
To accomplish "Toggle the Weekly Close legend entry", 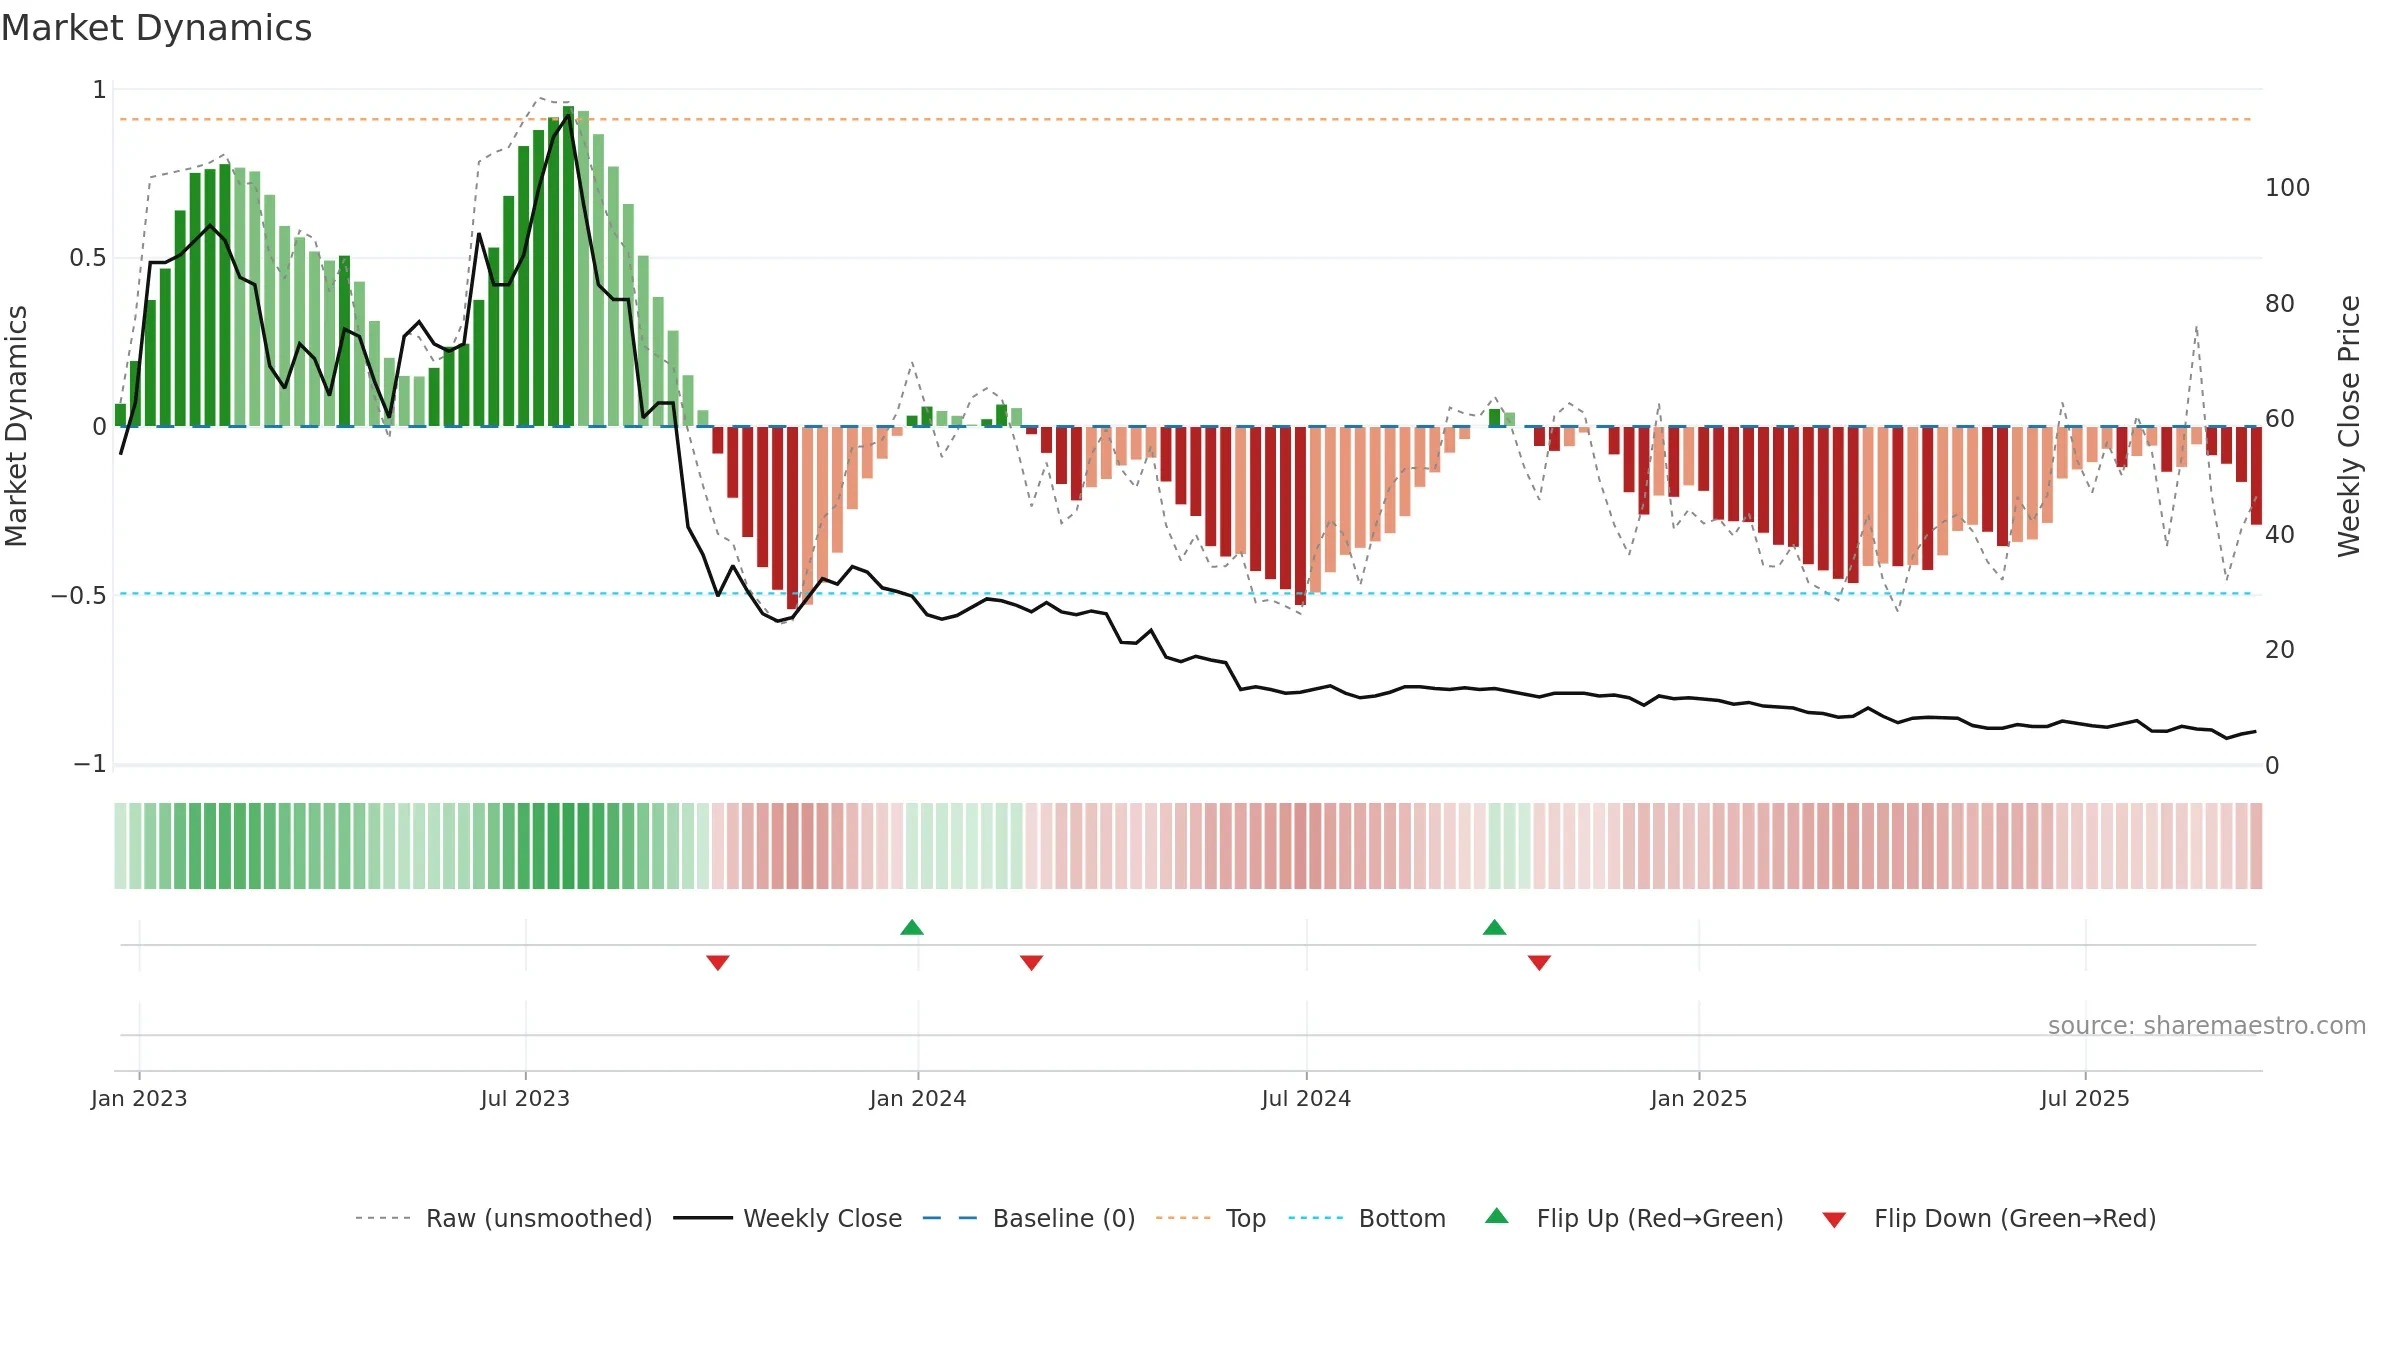I will (788, 1218).
